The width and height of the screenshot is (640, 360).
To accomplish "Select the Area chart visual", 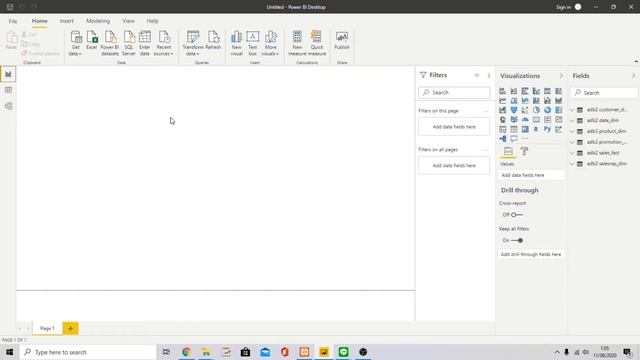I will pyautogui.click(x=513, y=100).
